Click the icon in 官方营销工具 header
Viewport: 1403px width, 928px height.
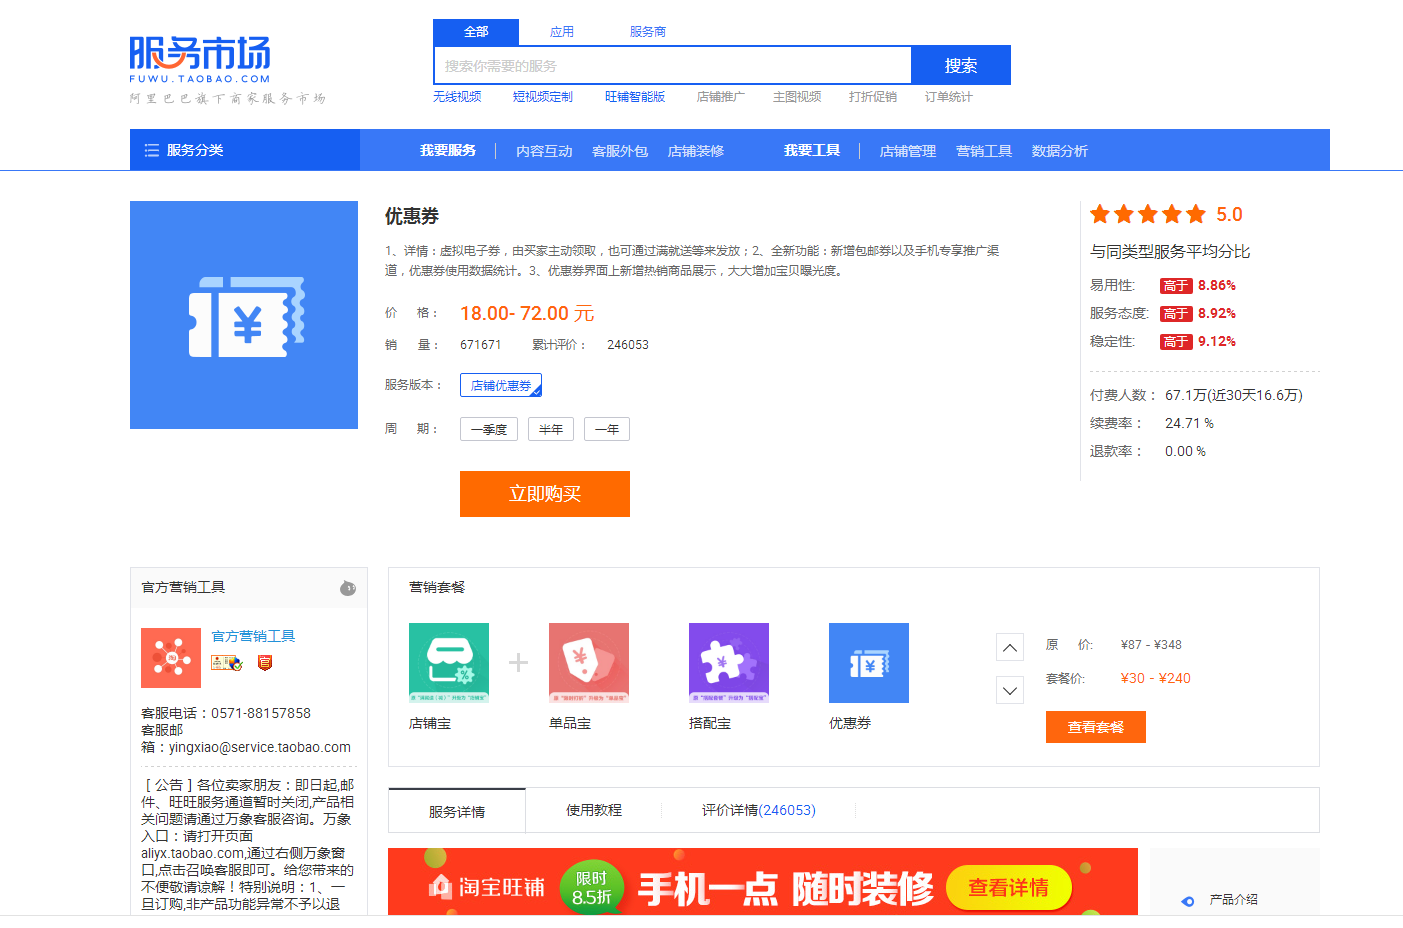pyautogui.click(x=348, y=588)
